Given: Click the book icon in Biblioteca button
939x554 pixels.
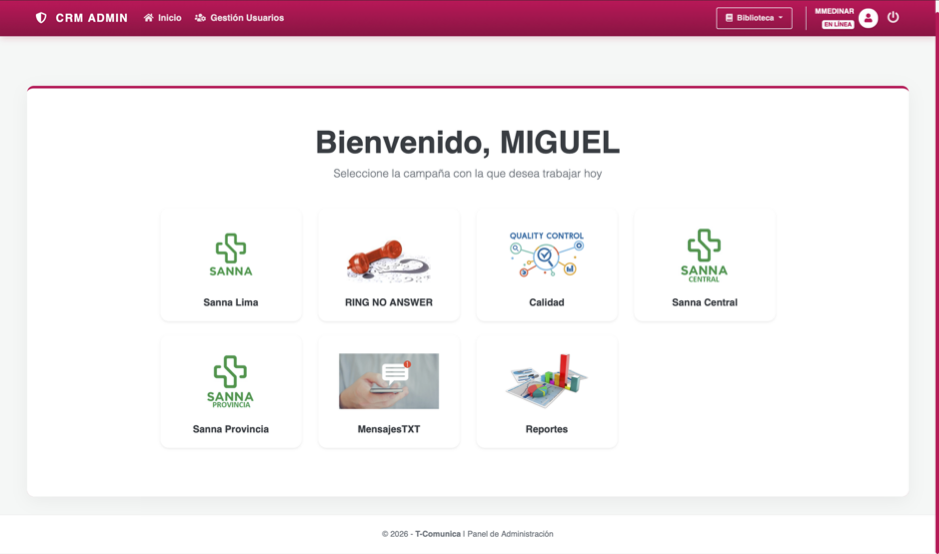Looking at the screenshot, I should click(x=729, y=18).
